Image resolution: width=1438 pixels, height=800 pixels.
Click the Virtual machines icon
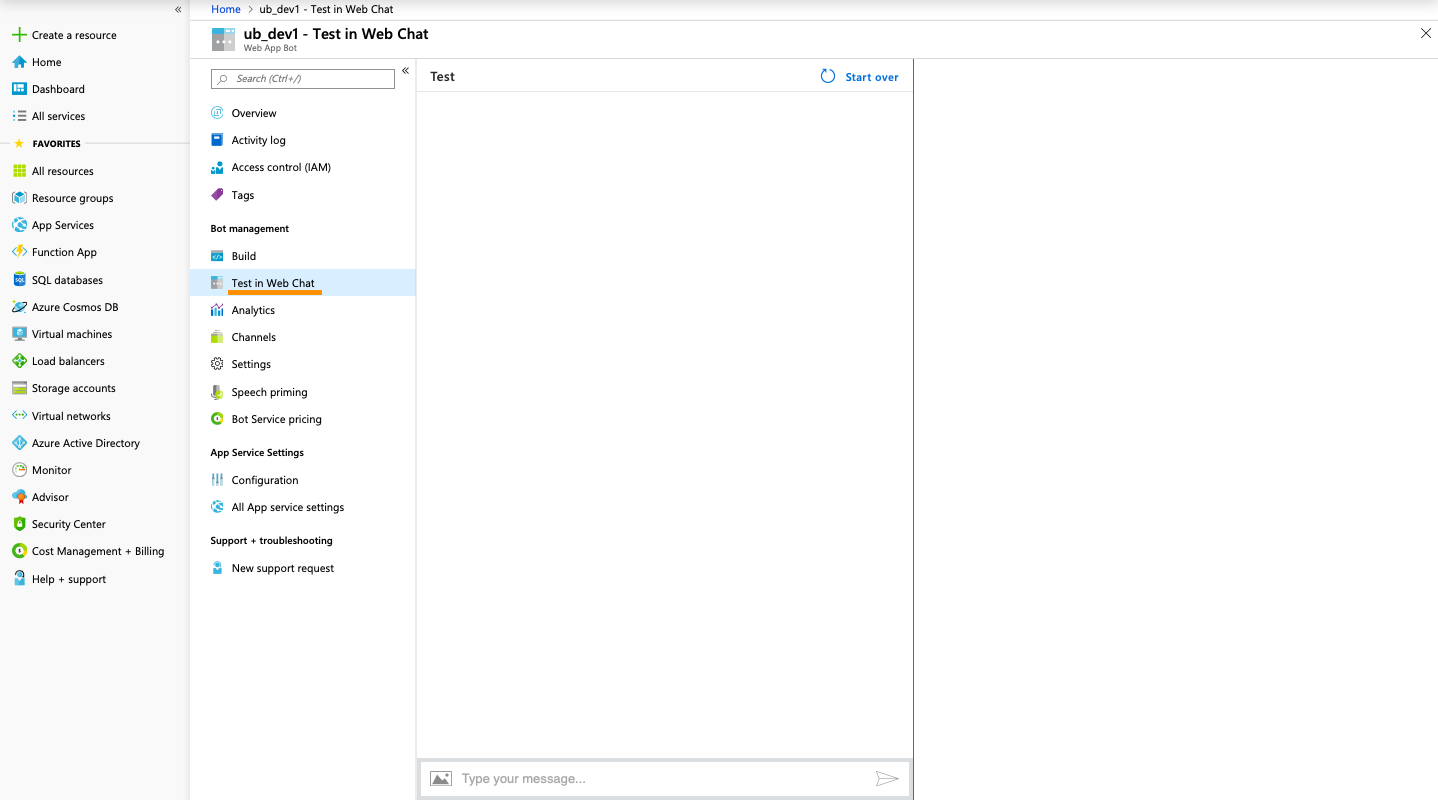pyautogui.click(x=19, y=334)
